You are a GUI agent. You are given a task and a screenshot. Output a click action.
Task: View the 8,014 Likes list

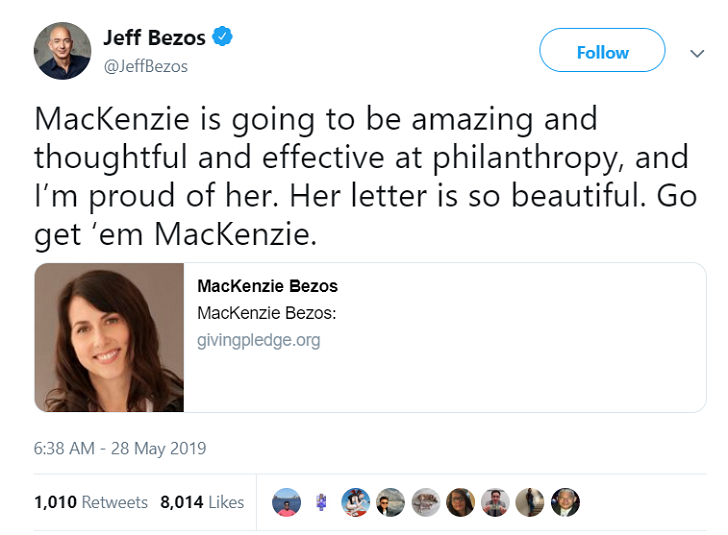click(x=202, y=502)
